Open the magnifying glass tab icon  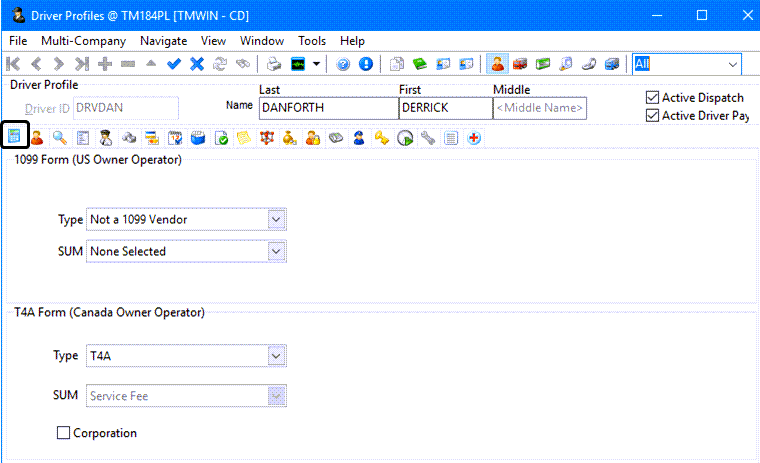60,138
